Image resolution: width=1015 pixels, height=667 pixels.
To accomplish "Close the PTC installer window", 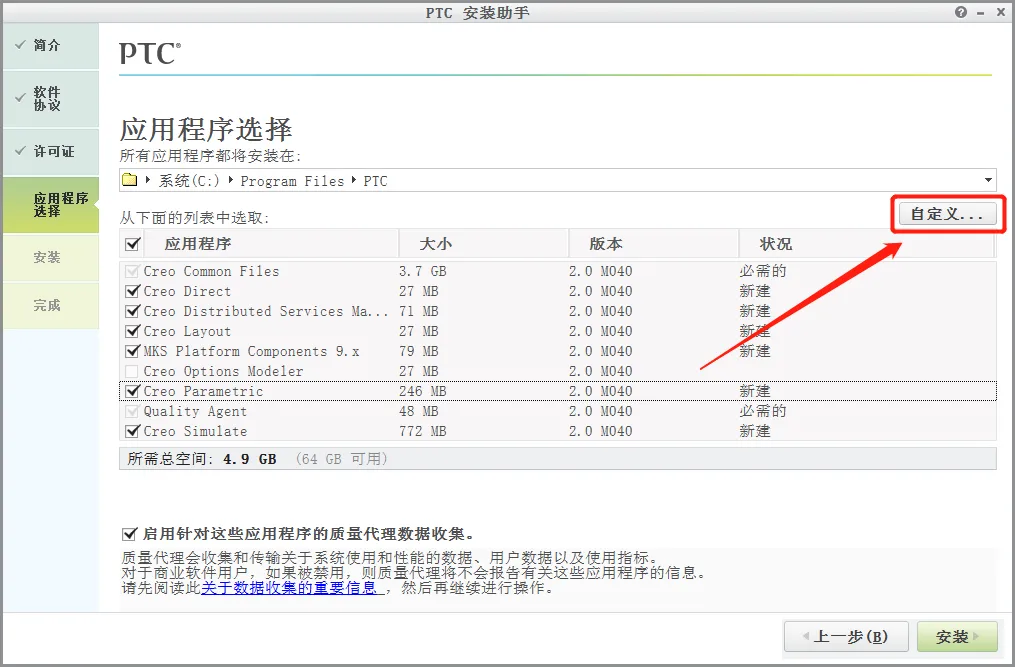I will (x=1000, y=12).
